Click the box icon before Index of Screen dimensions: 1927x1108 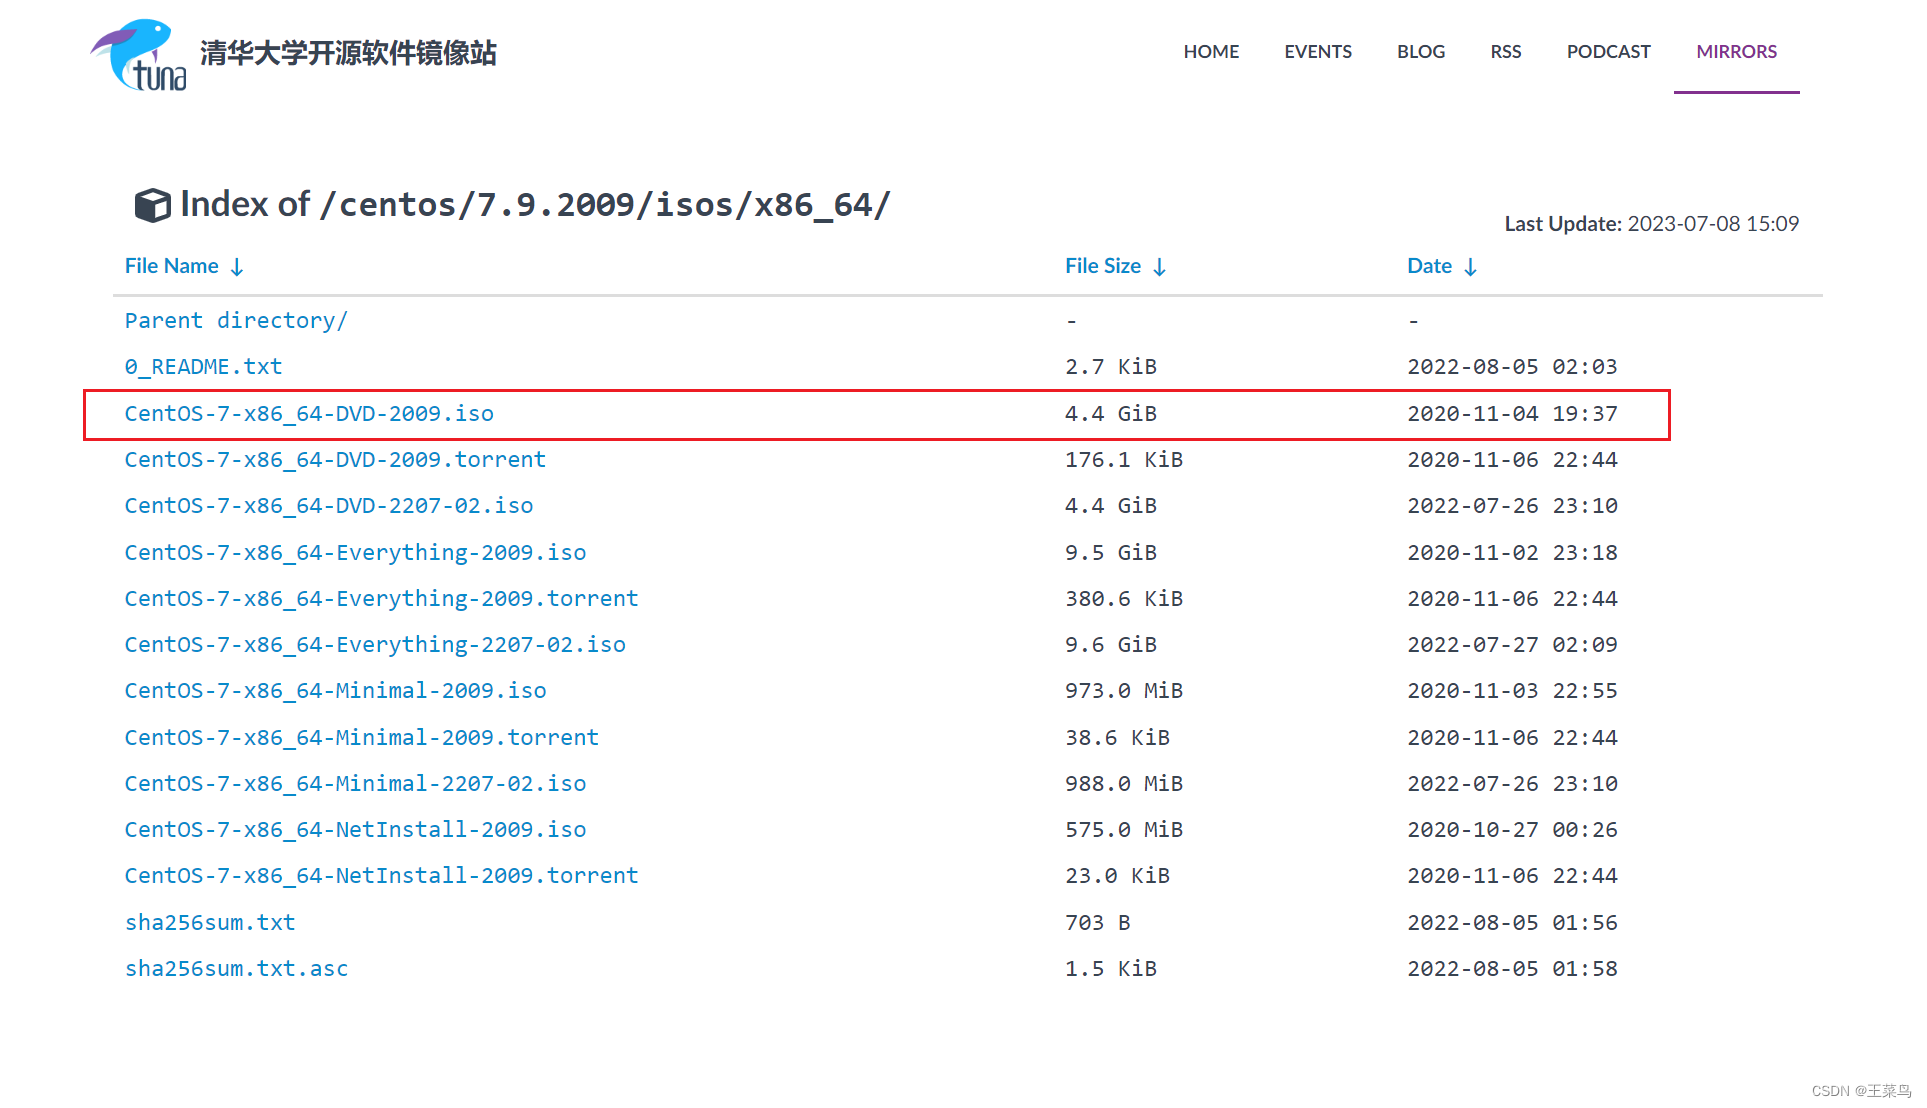[152, 205]
